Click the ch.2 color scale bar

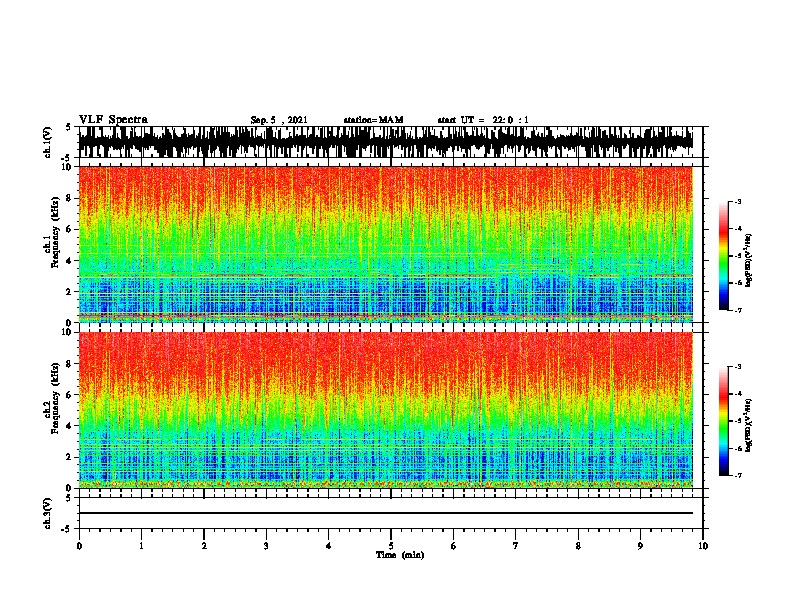click(723, 421)
